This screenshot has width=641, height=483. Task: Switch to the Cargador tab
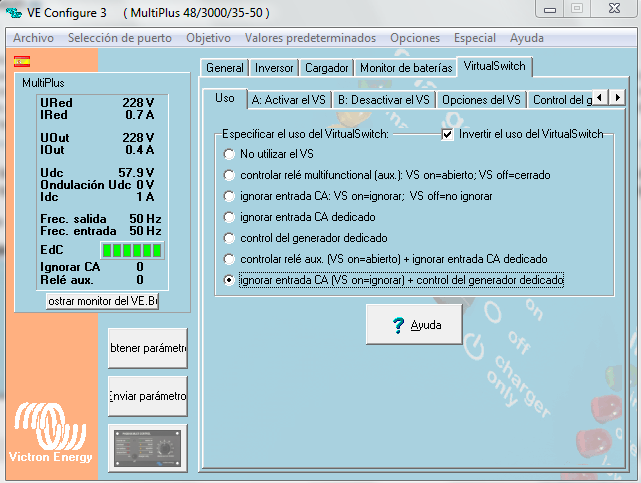point(327,68)
